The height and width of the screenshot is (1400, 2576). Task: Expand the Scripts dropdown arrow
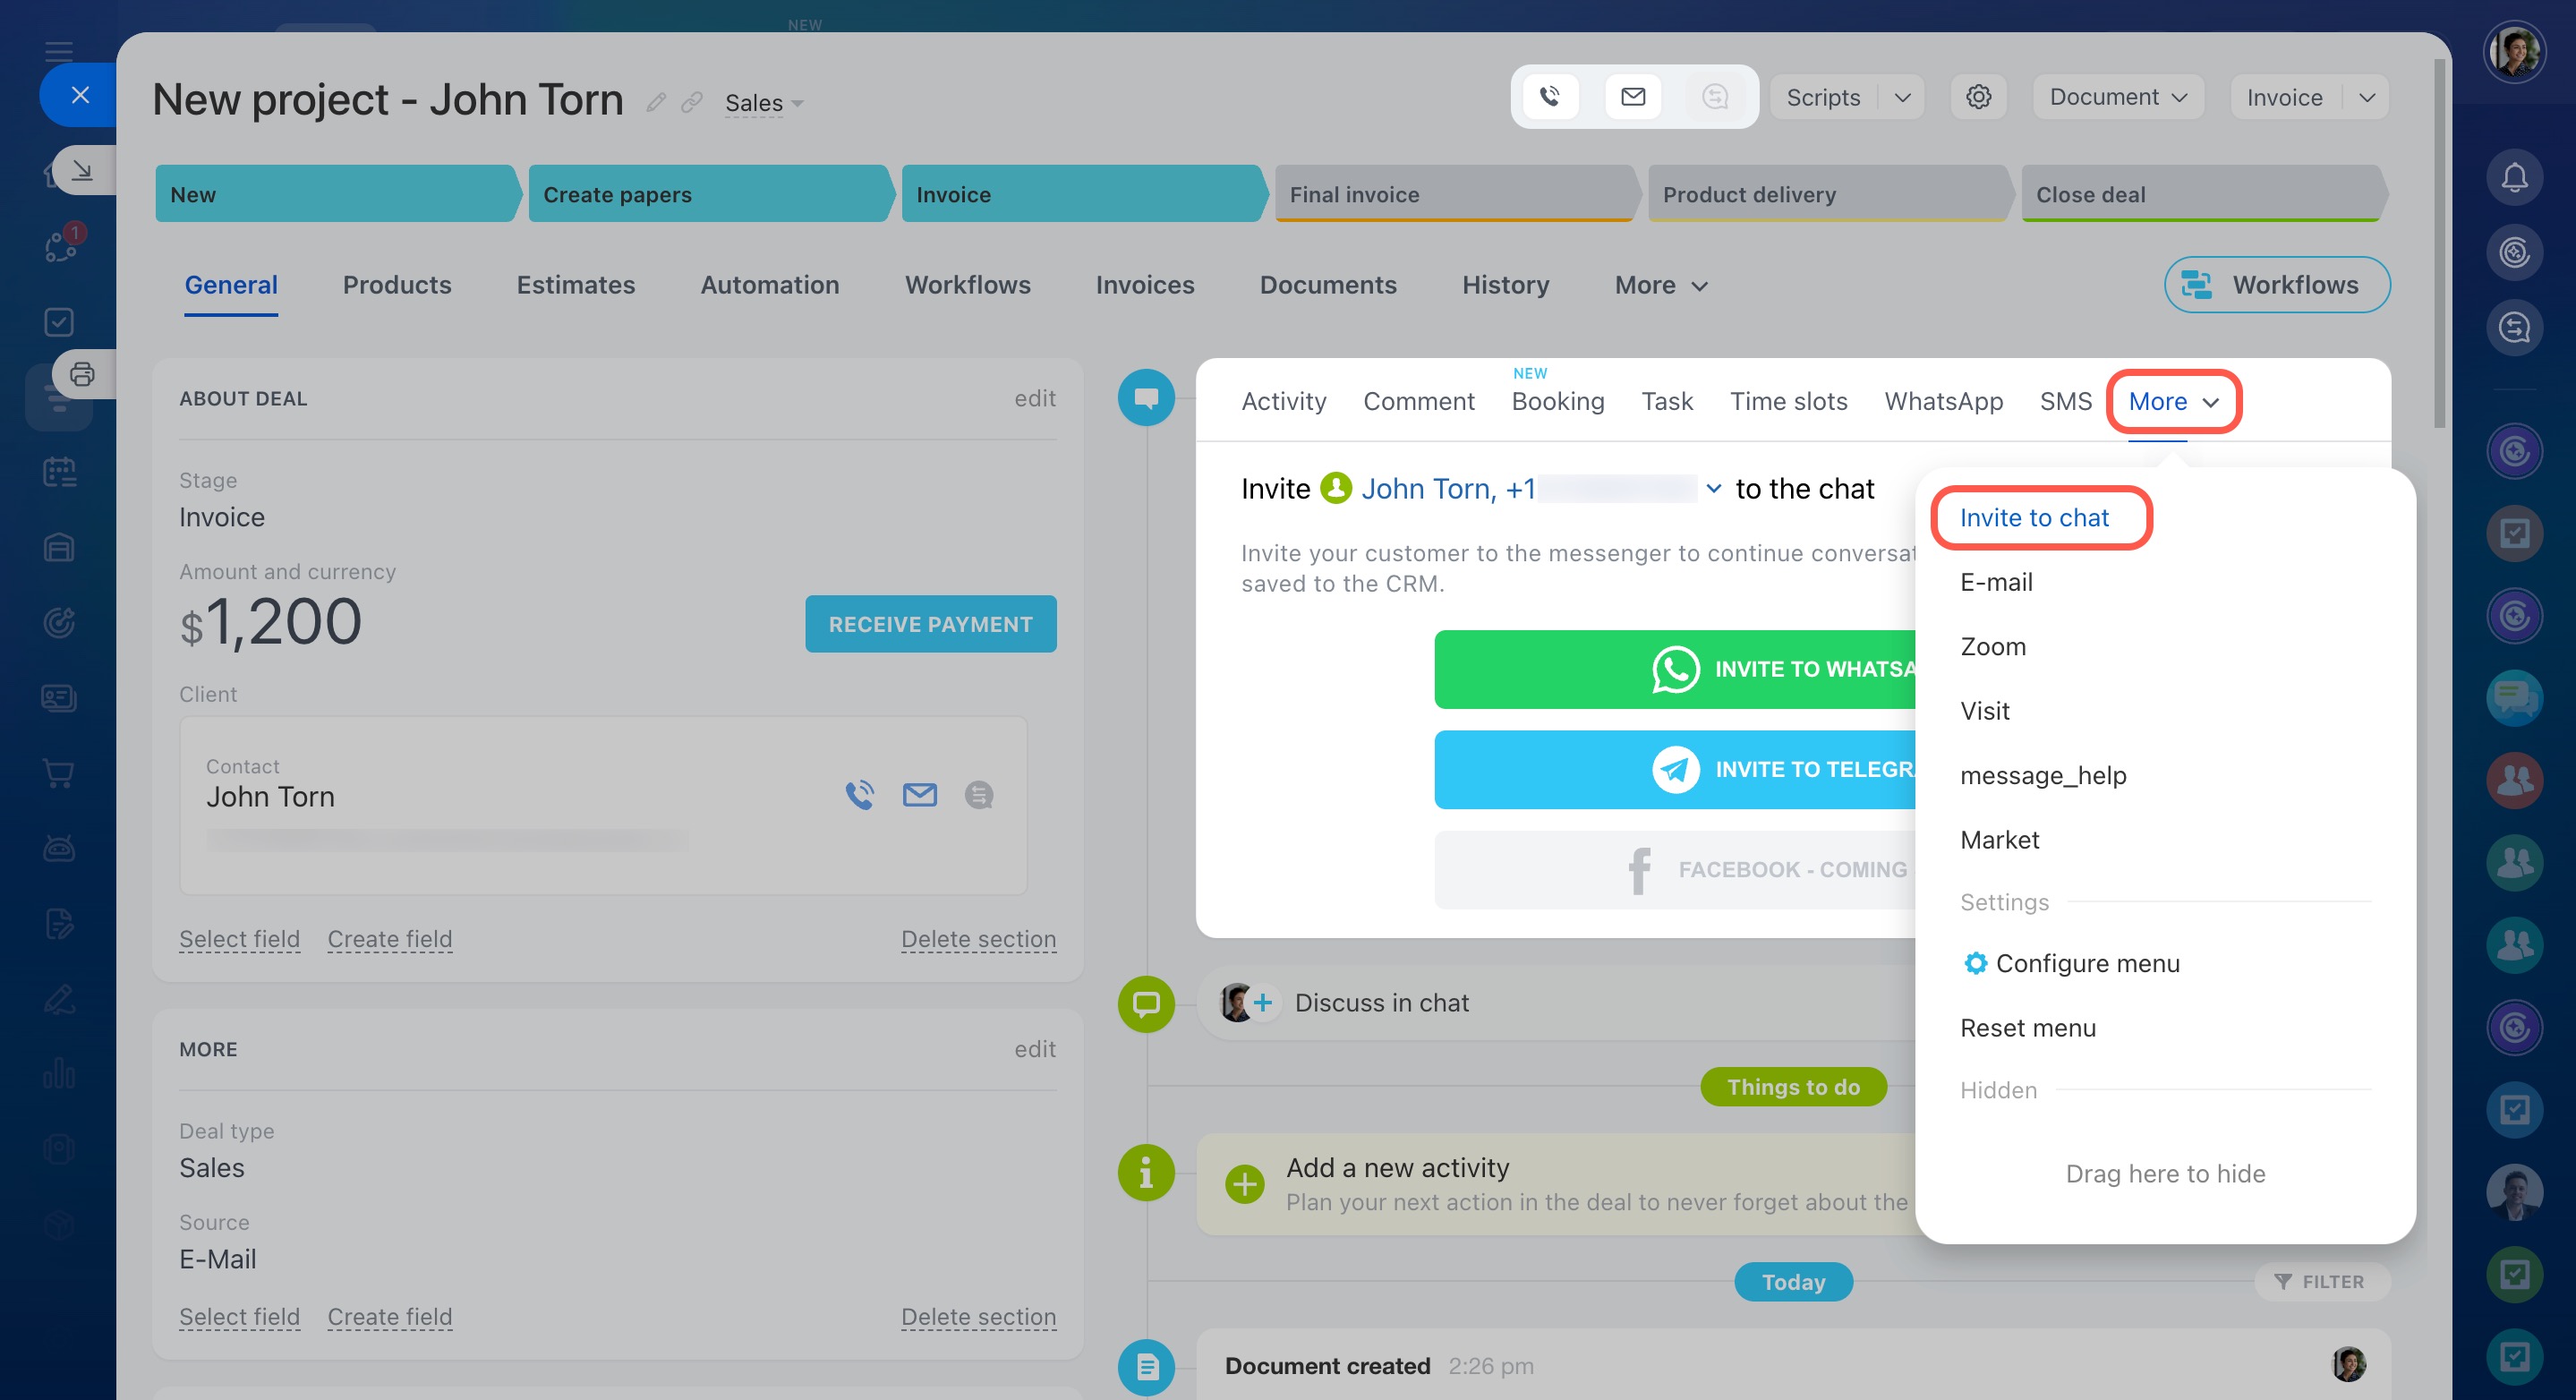1902,97
